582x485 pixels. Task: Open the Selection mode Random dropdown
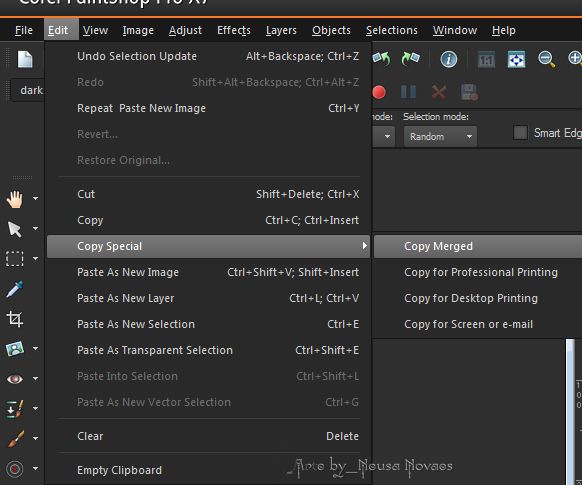pos(440,137)
